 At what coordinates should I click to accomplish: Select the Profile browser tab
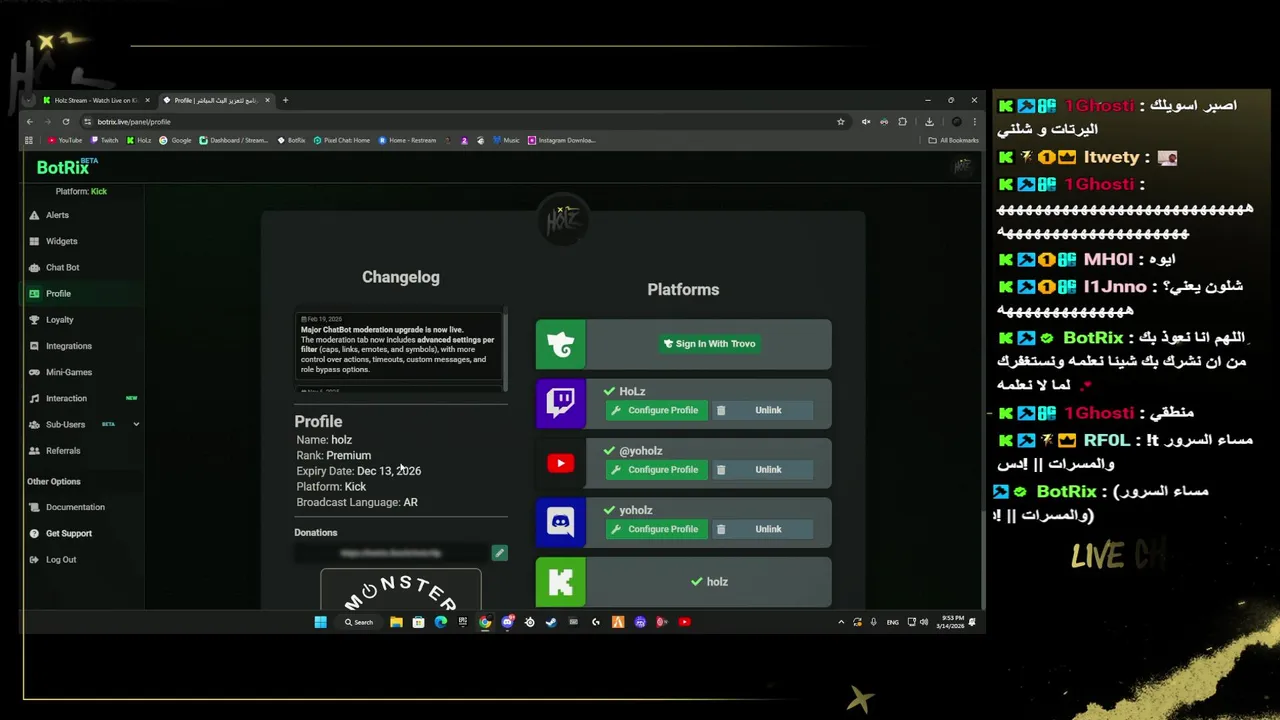coord(215,100)
